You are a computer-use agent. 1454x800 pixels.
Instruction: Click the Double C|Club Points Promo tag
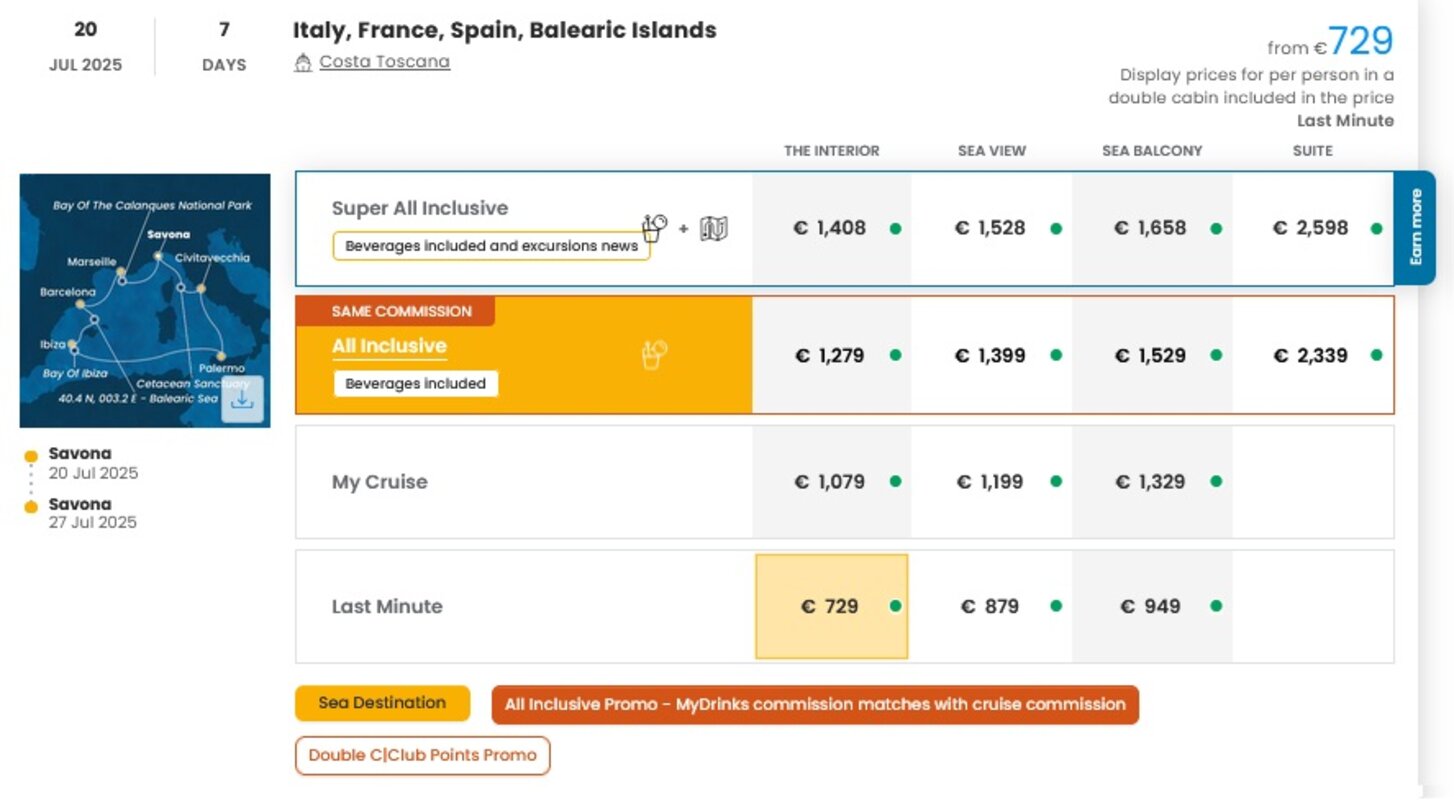pyautogui.click(x=422, y=756)
